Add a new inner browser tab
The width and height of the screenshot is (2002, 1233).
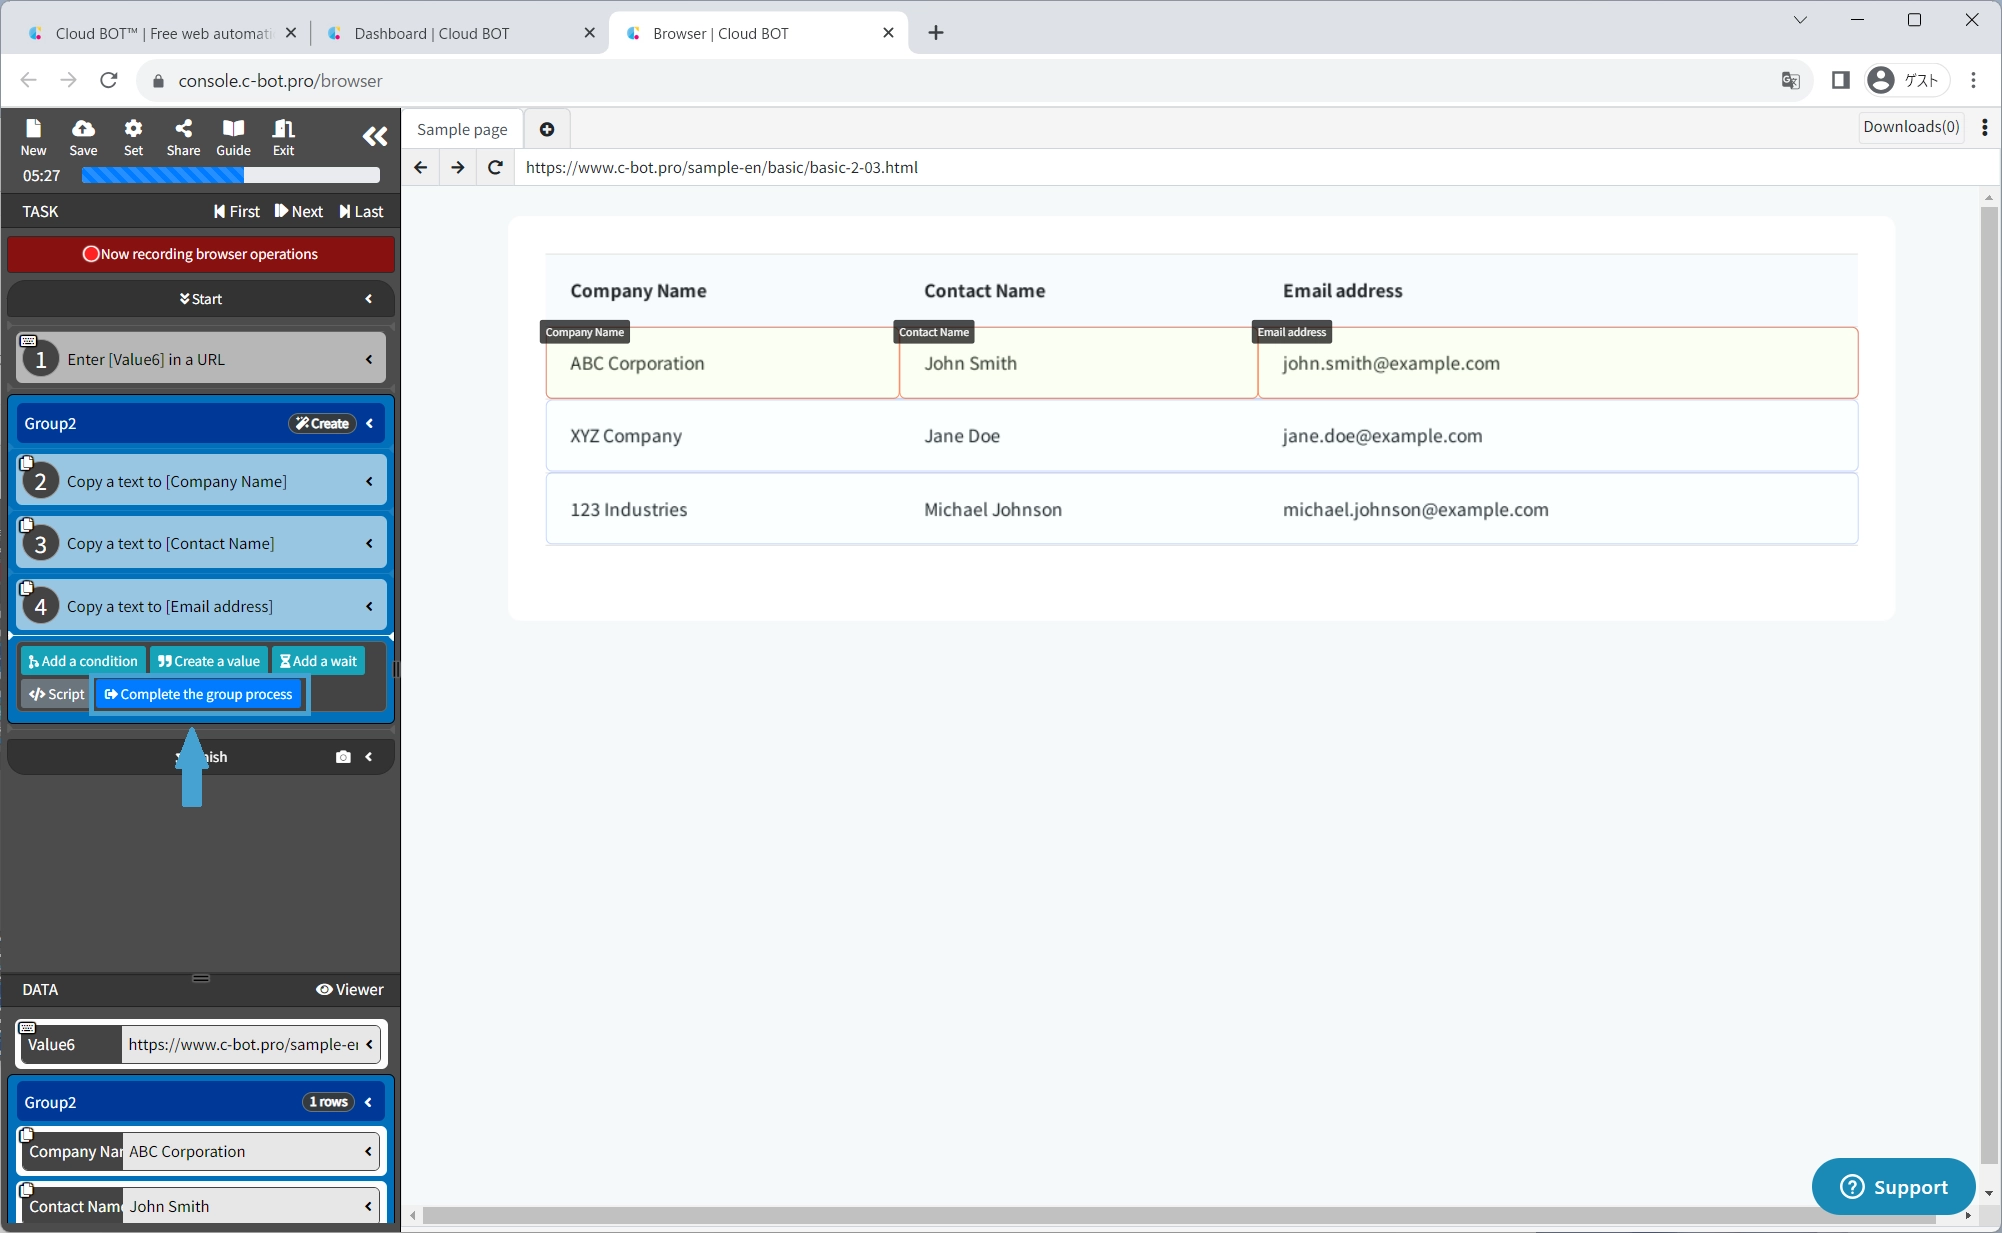point(547,129)
